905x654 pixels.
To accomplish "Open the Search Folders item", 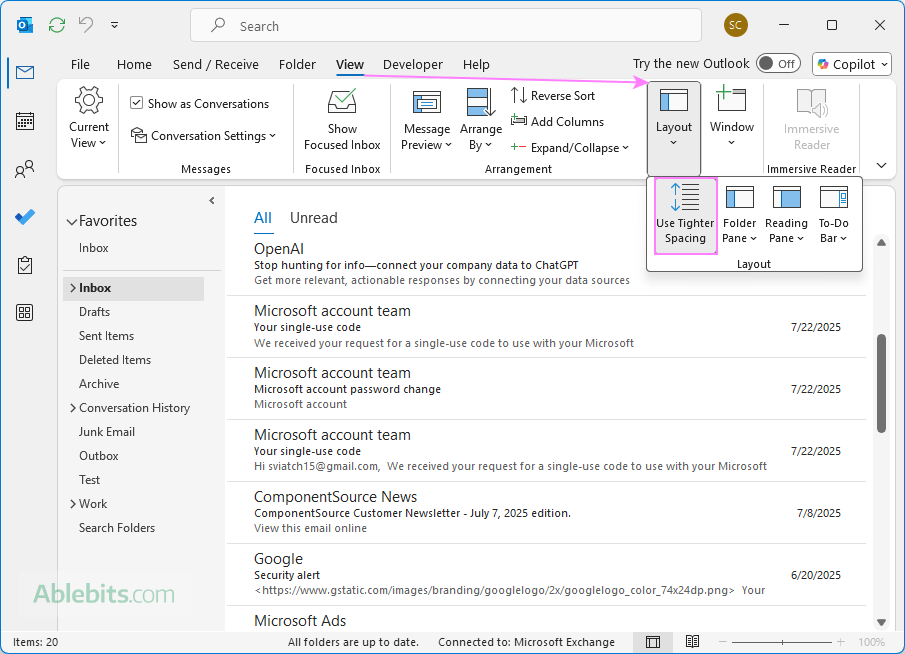I will click(117, 528).
